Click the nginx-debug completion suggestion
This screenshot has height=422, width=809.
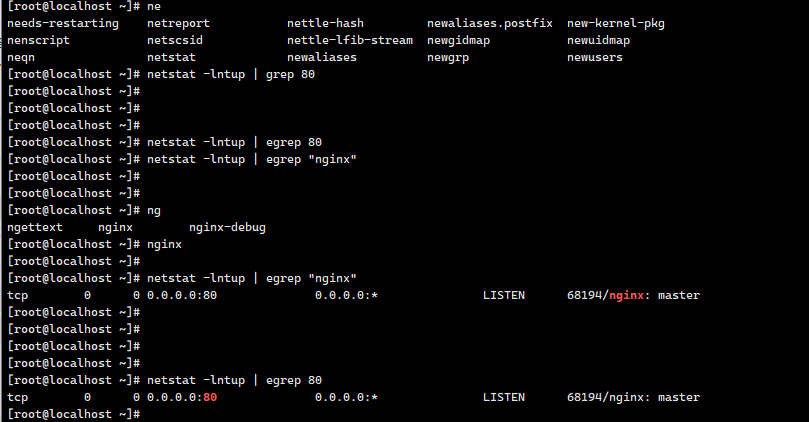[x=227, y=227]
